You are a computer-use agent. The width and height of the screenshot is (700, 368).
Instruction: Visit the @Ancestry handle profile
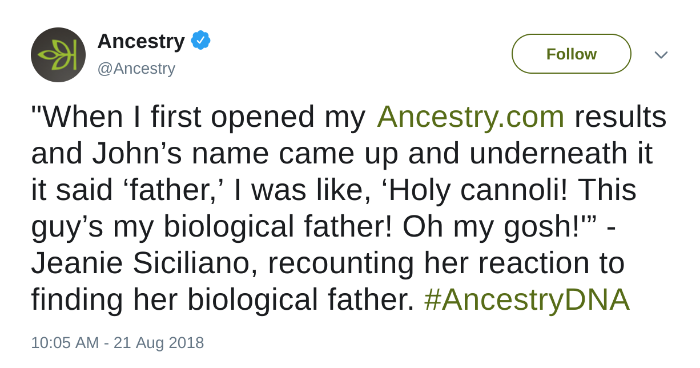coord(136,69)
